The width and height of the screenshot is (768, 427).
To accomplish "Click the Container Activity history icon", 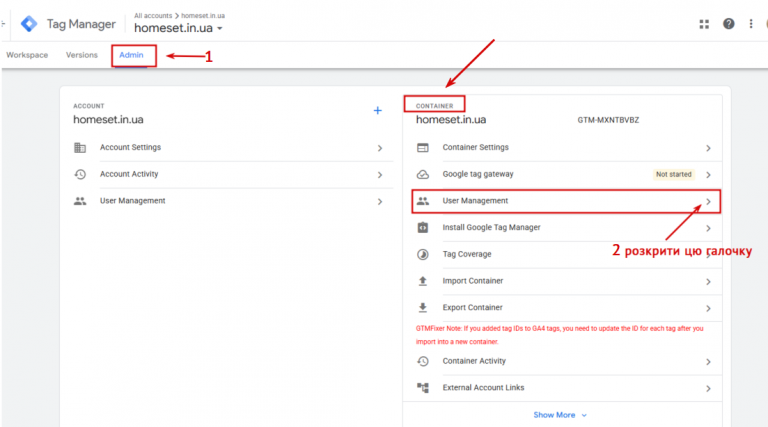I will [x=423, y=361].
